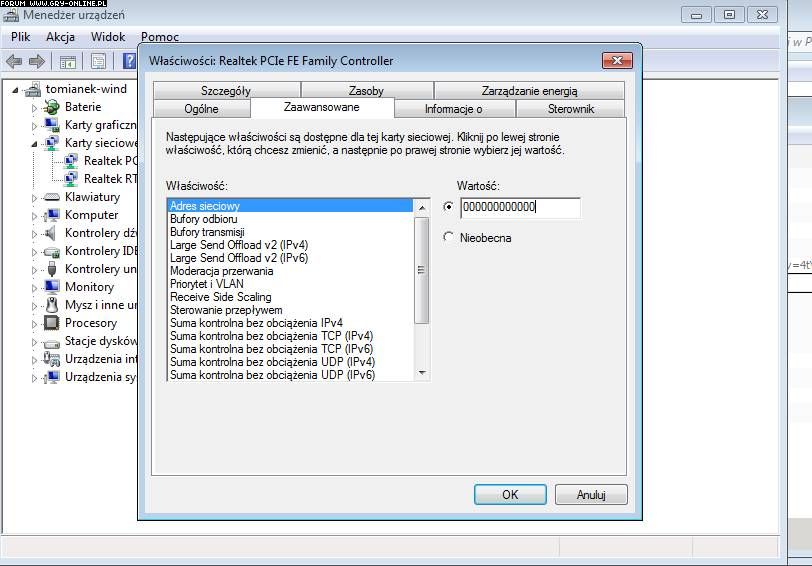Image resolution: width=812 pixels, height=566 pixels.
Task: Click the Properties sheet toolbar icon
Action: [98, 62]
